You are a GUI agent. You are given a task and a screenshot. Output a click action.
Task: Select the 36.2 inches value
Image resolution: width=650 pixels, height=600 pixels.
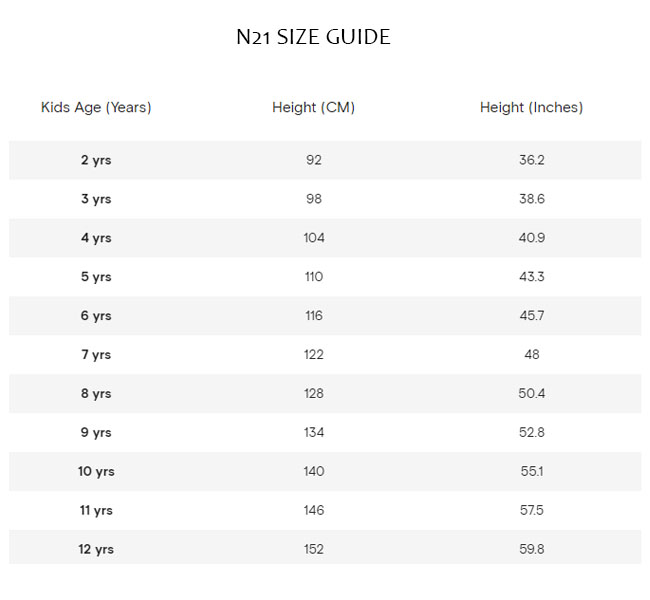point(531,160)
